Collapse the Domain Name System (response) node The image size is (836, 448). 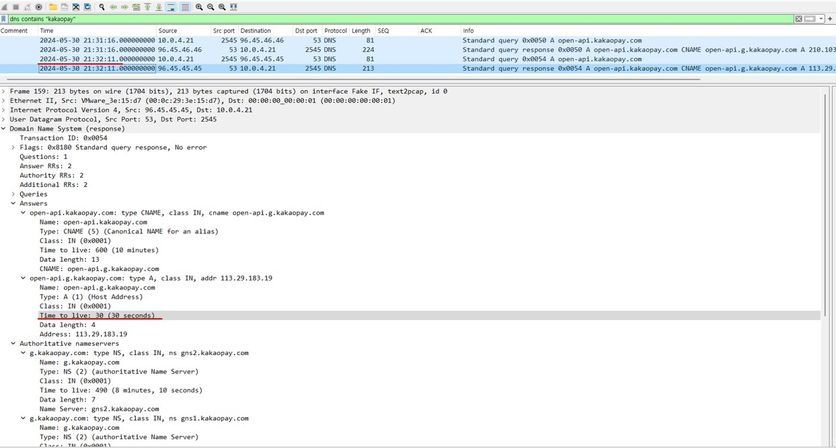3,129
